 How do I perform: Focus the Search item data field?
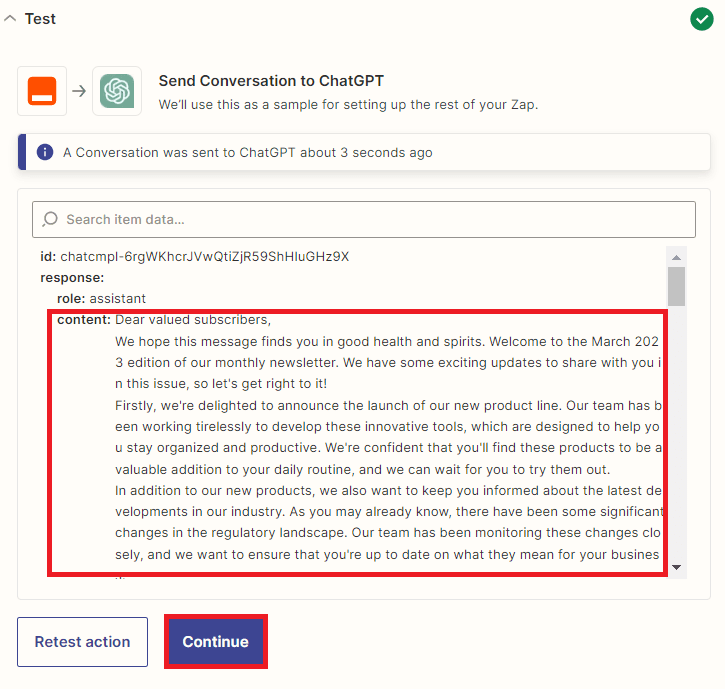[x=370, y=219]
